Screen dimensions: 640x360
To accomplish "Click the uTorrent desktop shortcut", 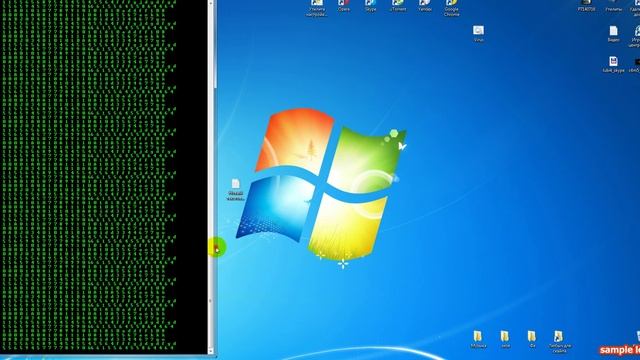I will pyautogui.click(x=398, y=5).
